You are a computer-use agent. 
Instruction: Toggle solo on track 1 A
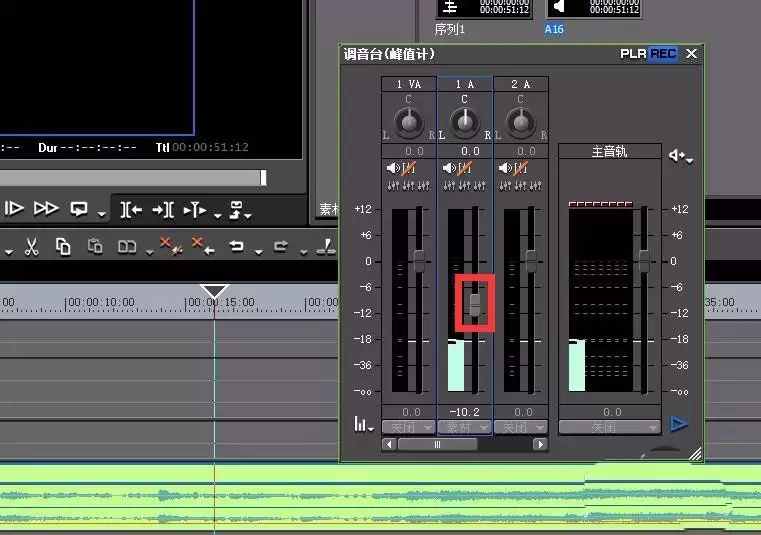coord(465,168)
